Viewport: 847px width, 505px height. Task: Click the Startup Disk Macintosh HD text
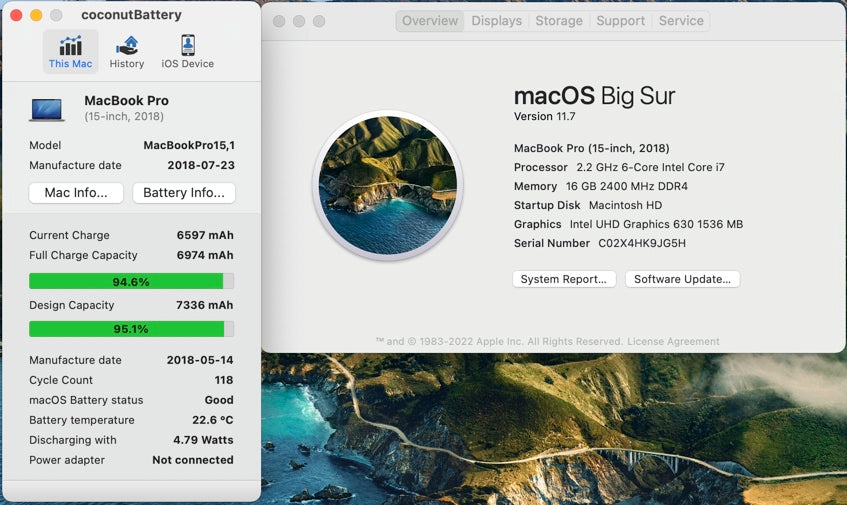pos(588,205)
